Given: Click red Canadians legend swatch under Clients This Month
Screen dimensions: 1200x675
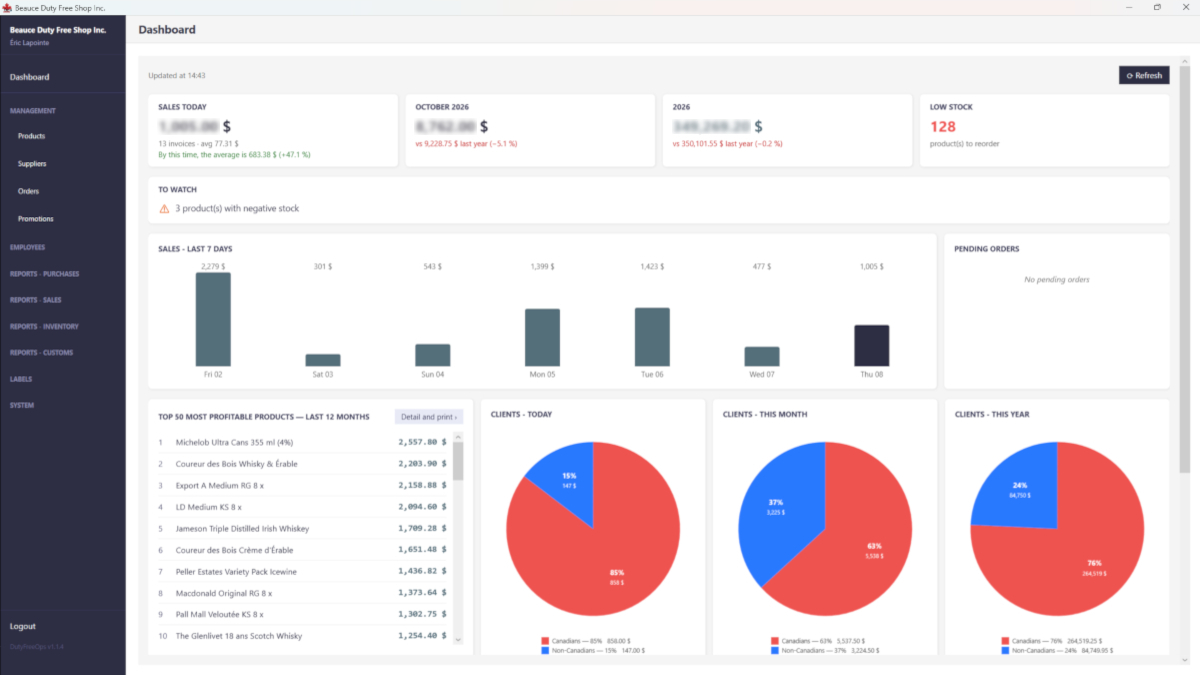Looking at the screenshot, I should [x=775, y=641].
